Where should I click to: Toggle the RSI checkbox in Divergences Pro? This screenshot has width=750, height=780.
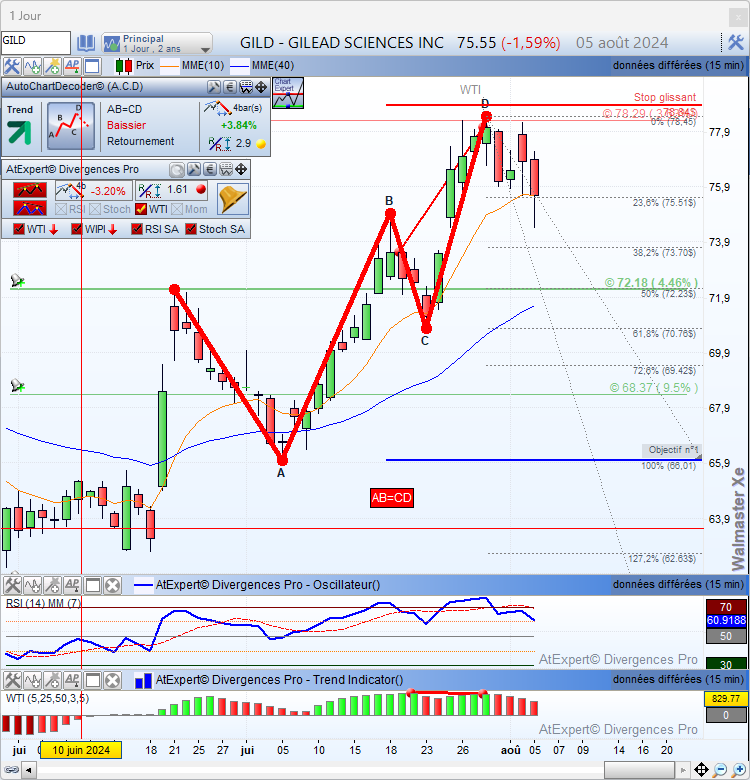point(61,209)
